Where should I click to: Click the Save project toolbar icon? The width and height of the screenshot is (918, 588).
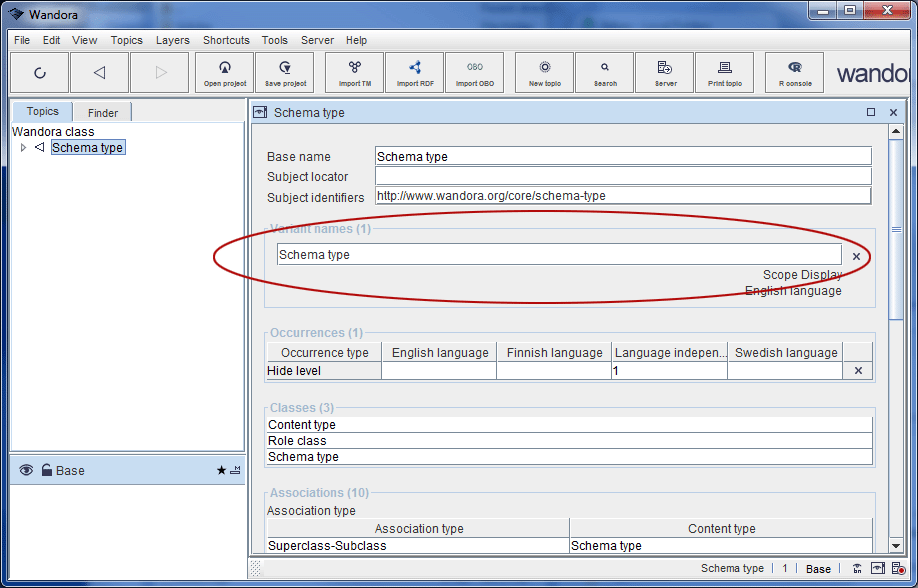285,73
